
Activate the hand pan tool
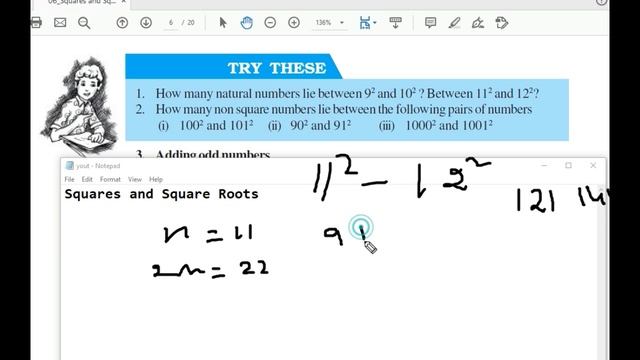[x=247, y=23]
